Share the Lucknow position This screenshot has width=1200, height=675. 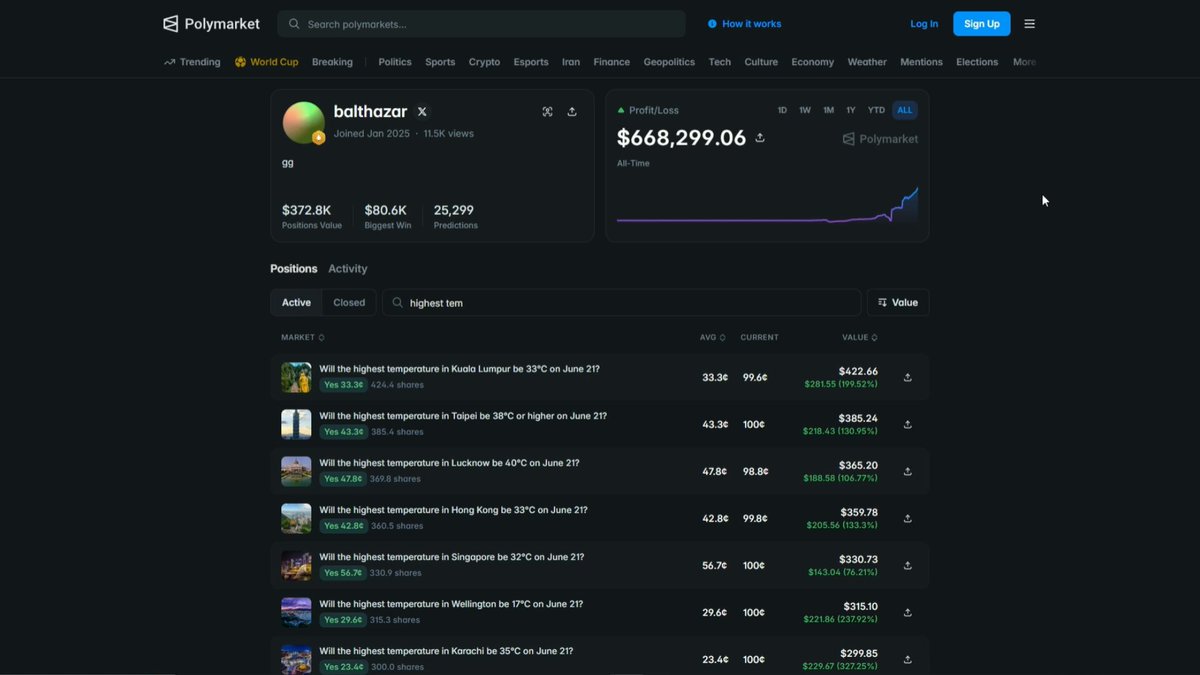908,472
